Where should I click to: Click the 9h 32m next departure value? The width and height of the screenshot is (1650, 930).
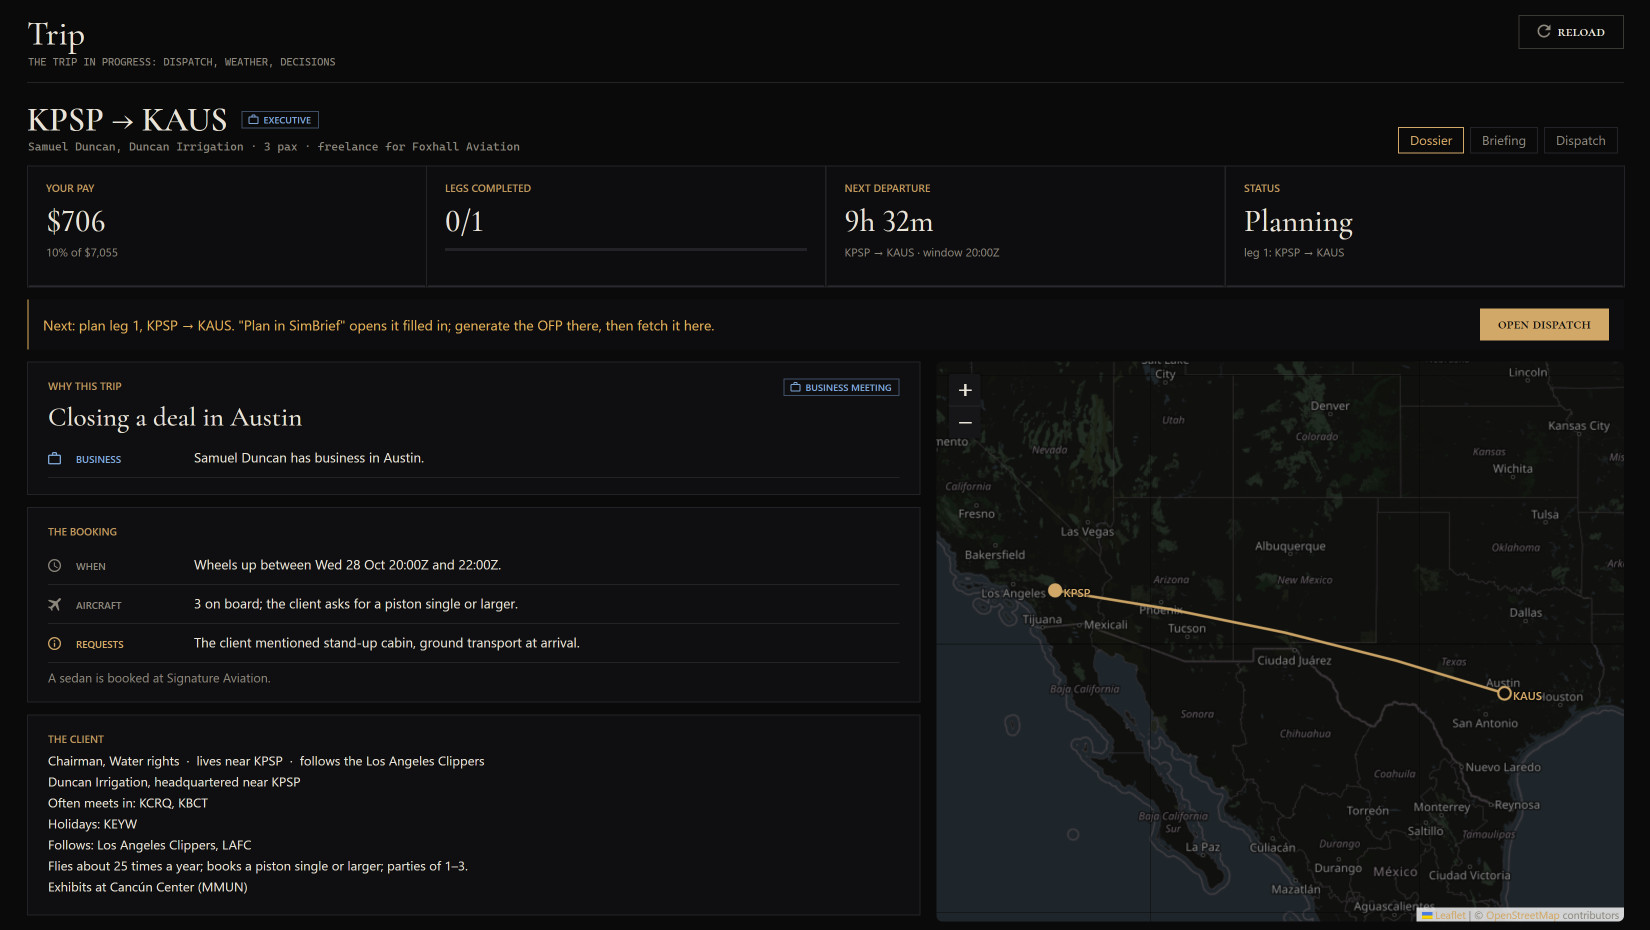click(x=889, y=221)
